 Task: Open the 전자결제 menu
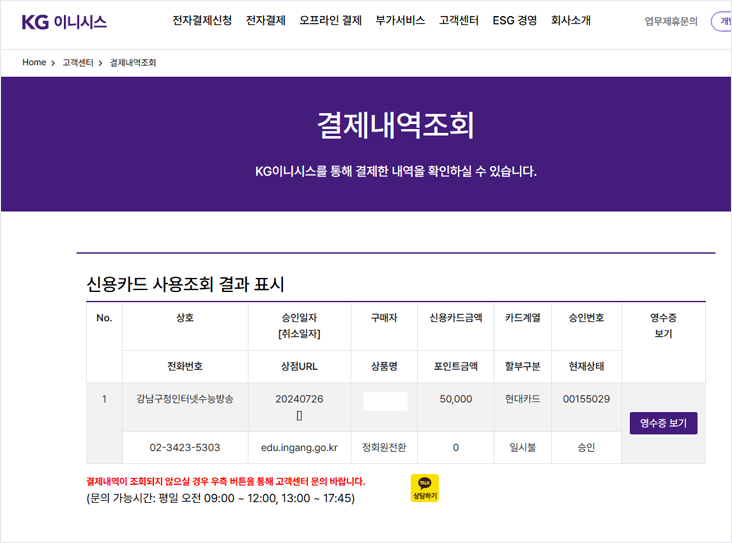click(x=266, y=21)
